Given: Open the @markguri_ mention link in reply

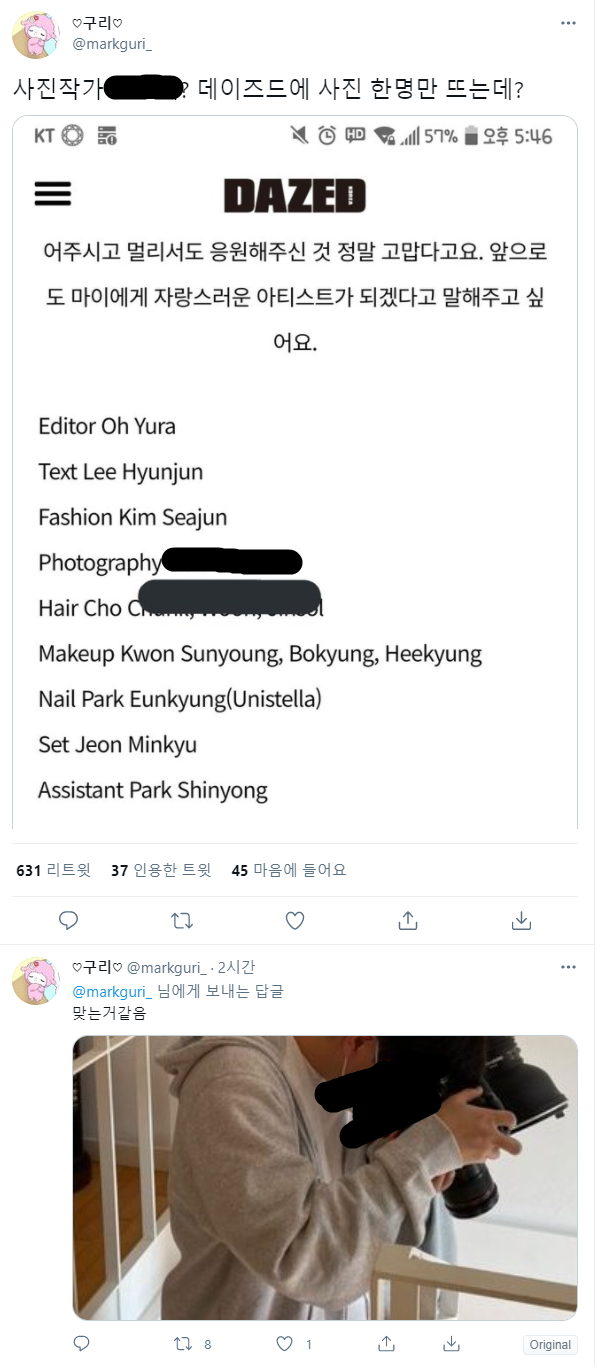Looking at the screenshot, I should point(112,991).
